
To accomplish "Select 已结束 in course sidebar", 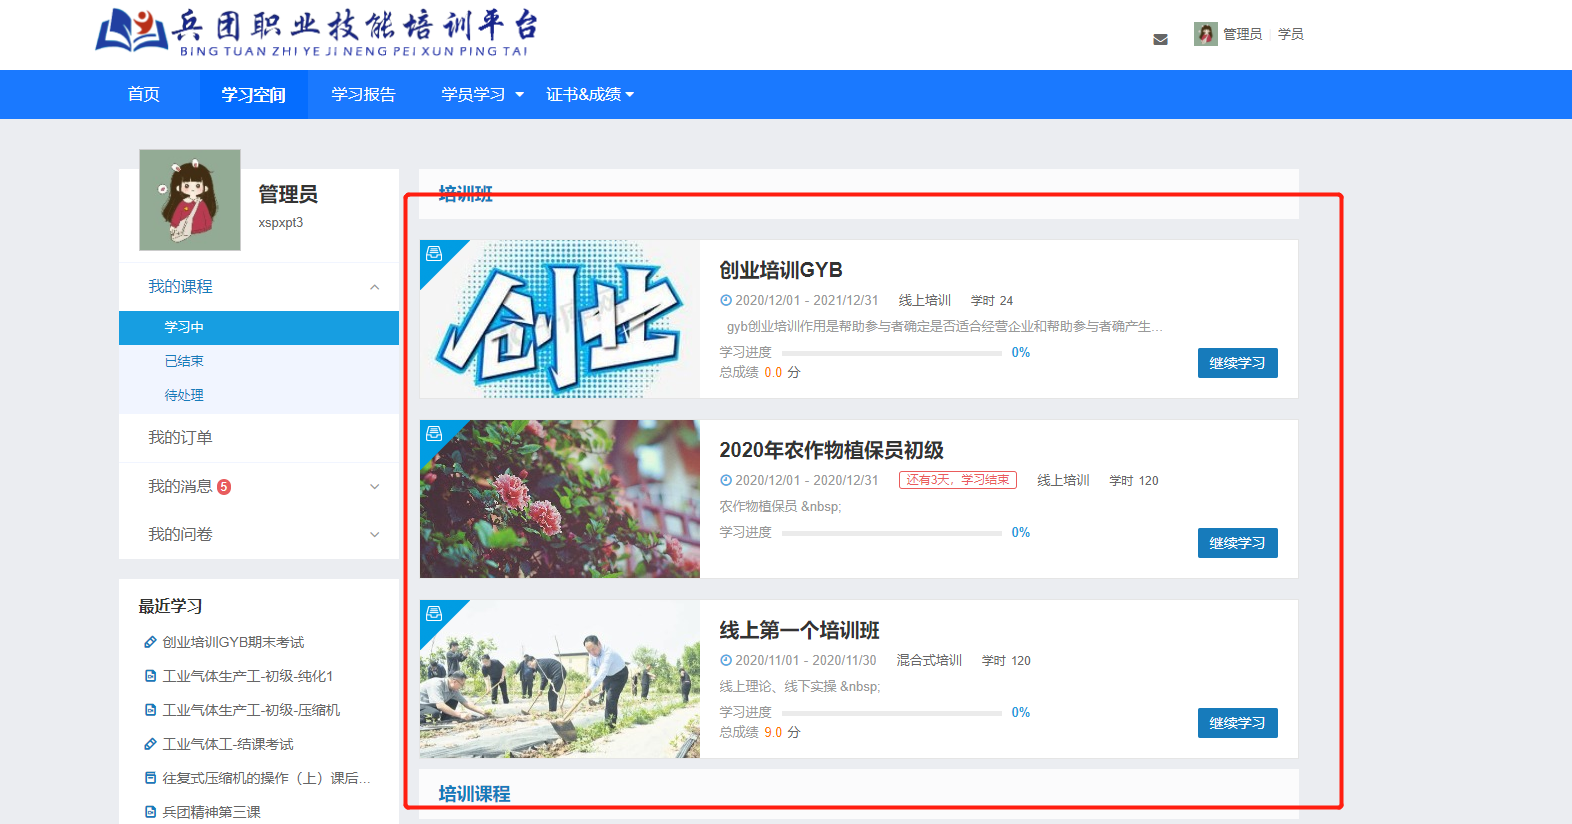I will tap(184, 361).
